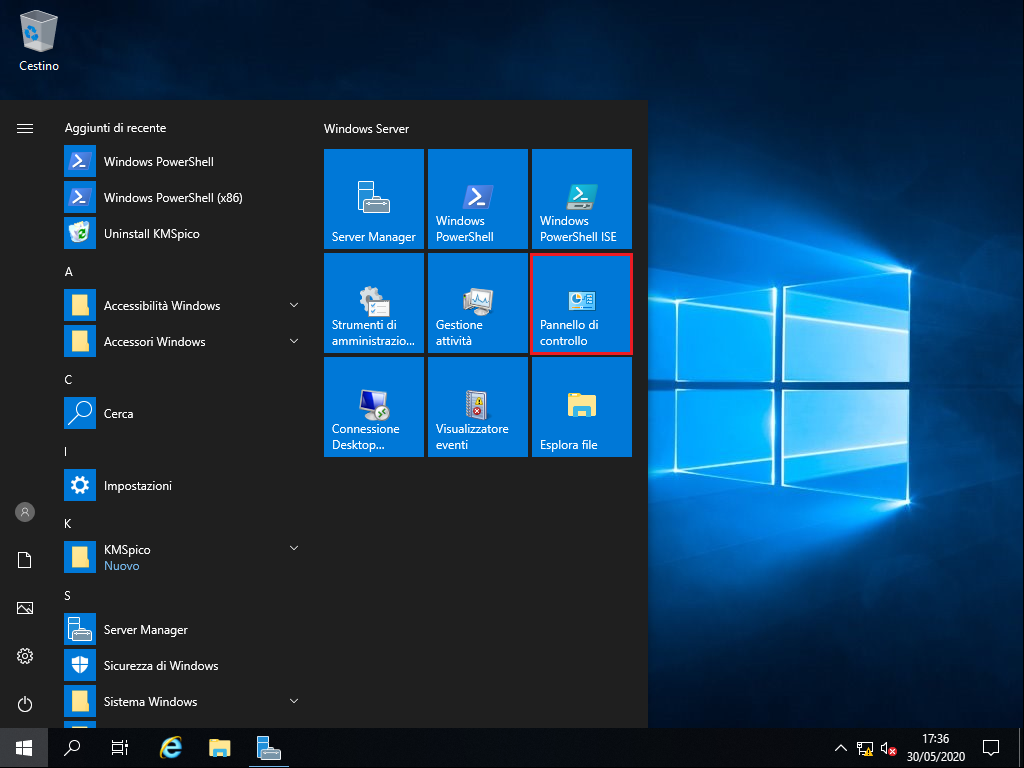Open Cerca from the app list
The image size is (1024, 768).
point(183,413)
